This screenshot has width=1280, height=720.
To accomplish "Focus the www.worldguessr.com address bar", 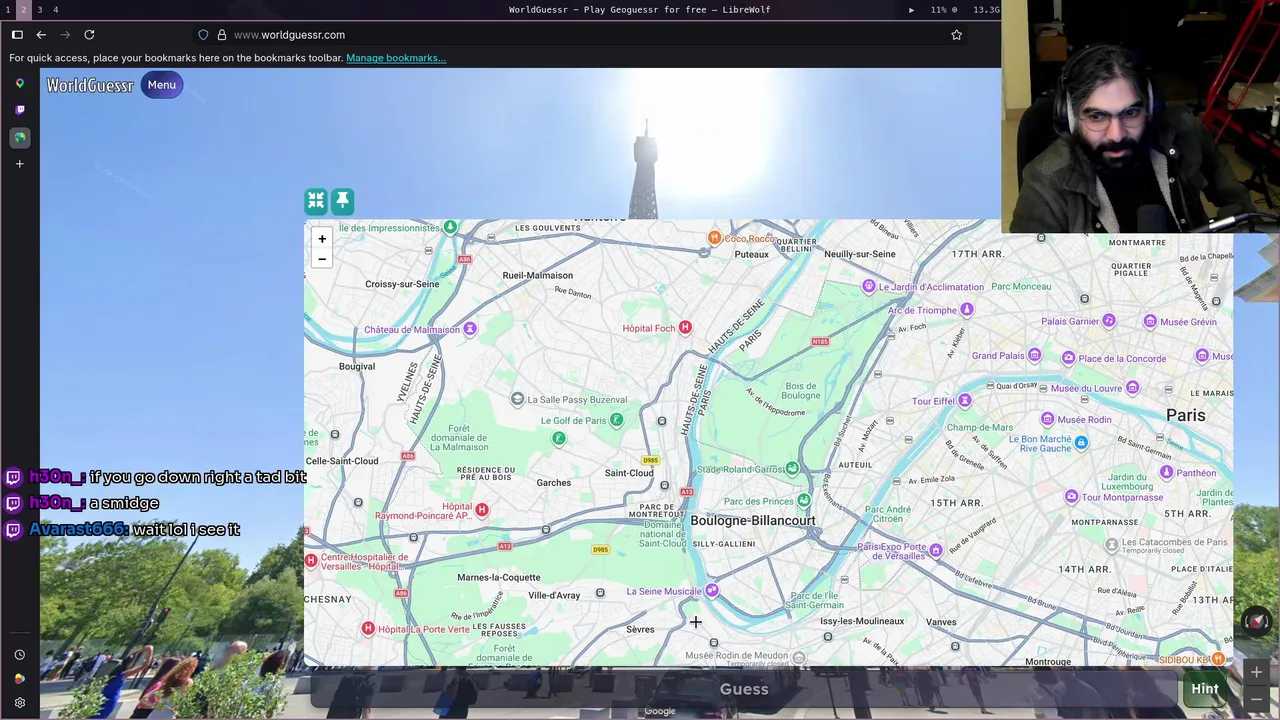I will (x=580, y=35).
